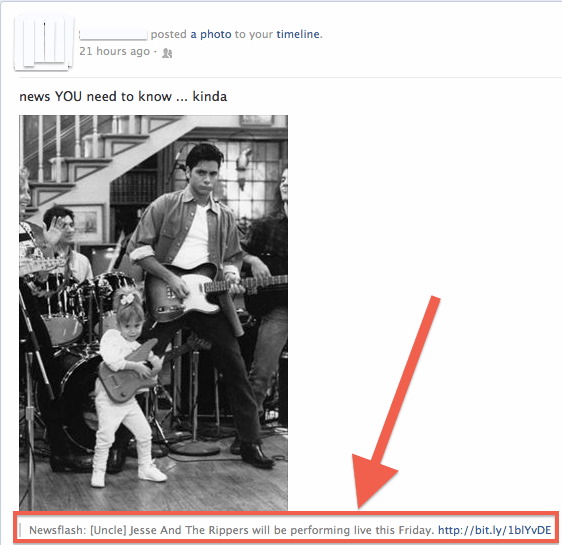Click the redacted poster name link
562x545 pixels.
coord(113,34)
